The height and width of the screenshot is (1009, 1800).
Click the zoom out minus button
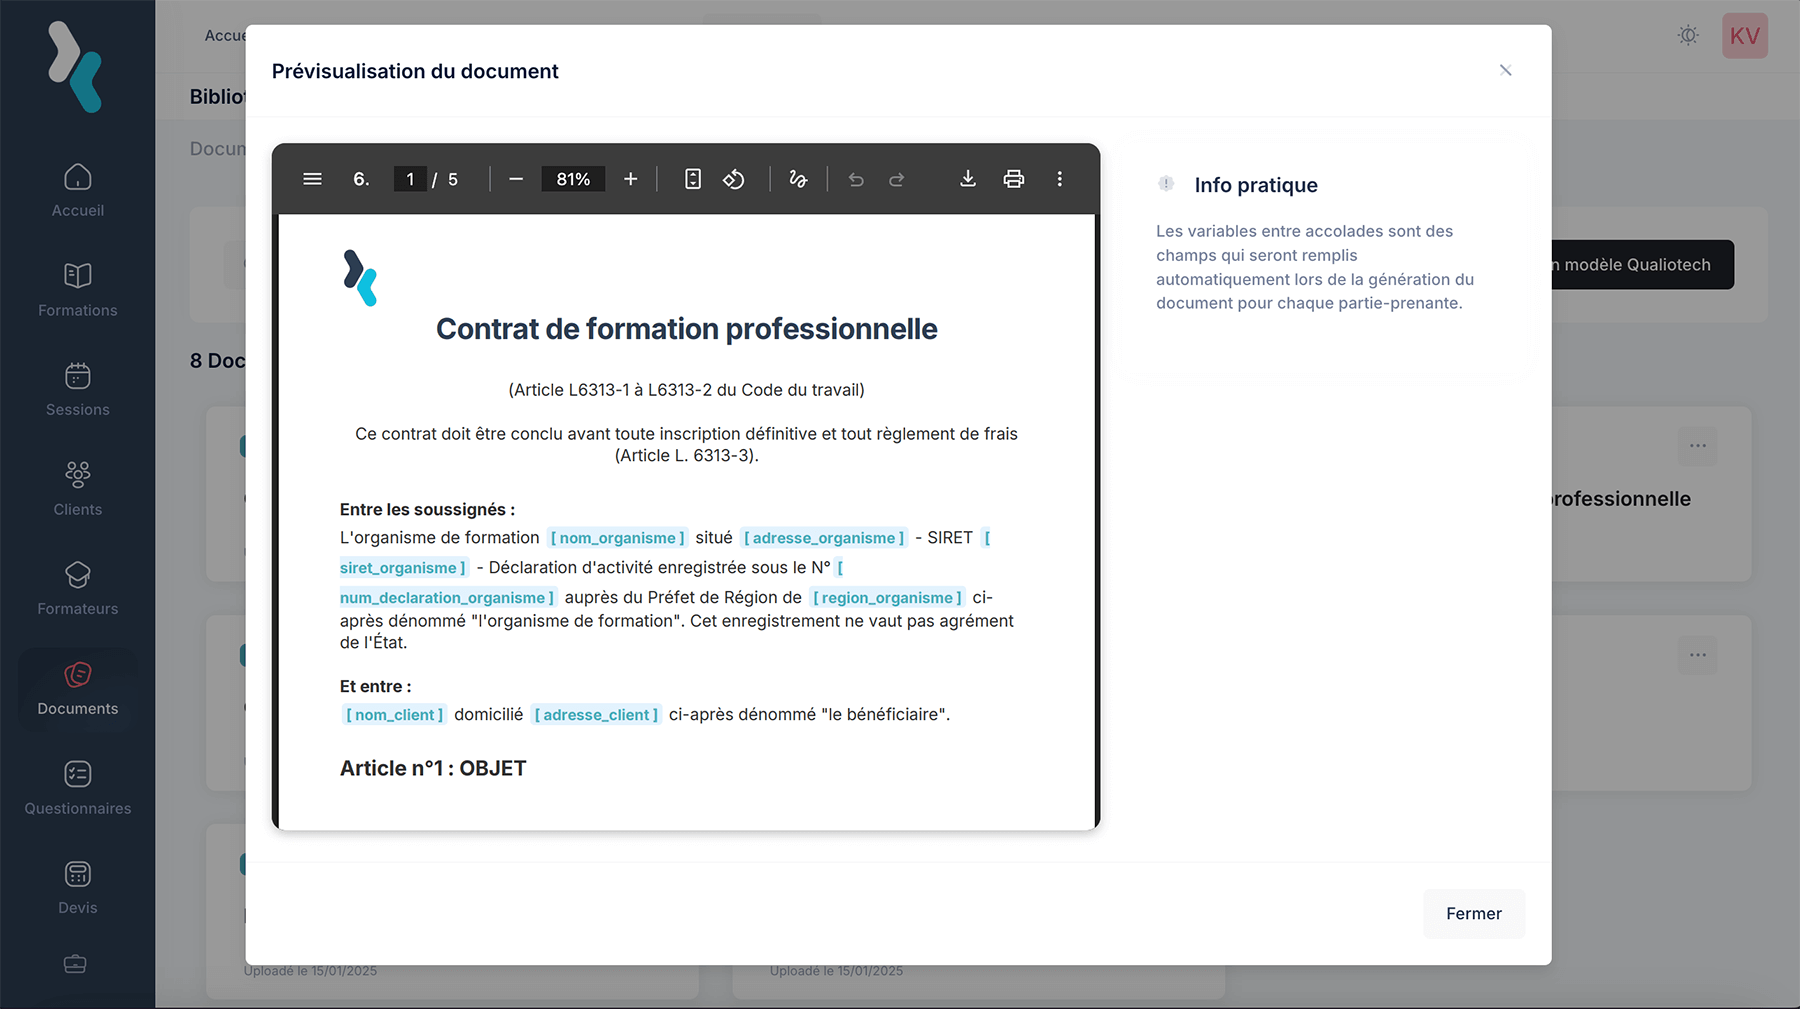point(516,179)
